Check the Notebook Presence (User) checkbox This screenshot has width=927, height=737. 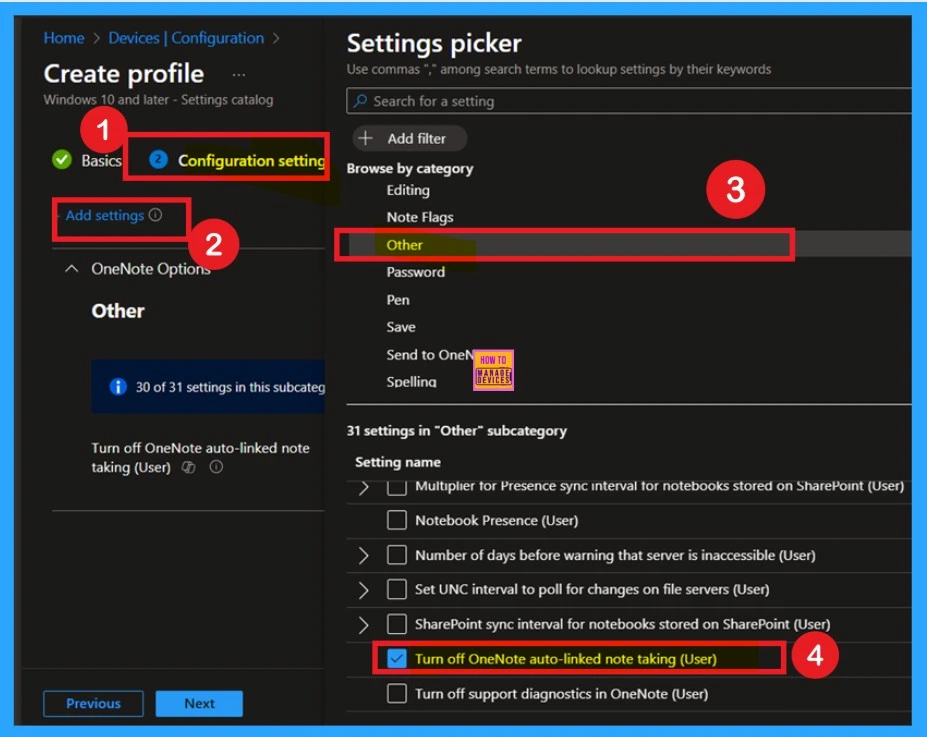point(397,520)
